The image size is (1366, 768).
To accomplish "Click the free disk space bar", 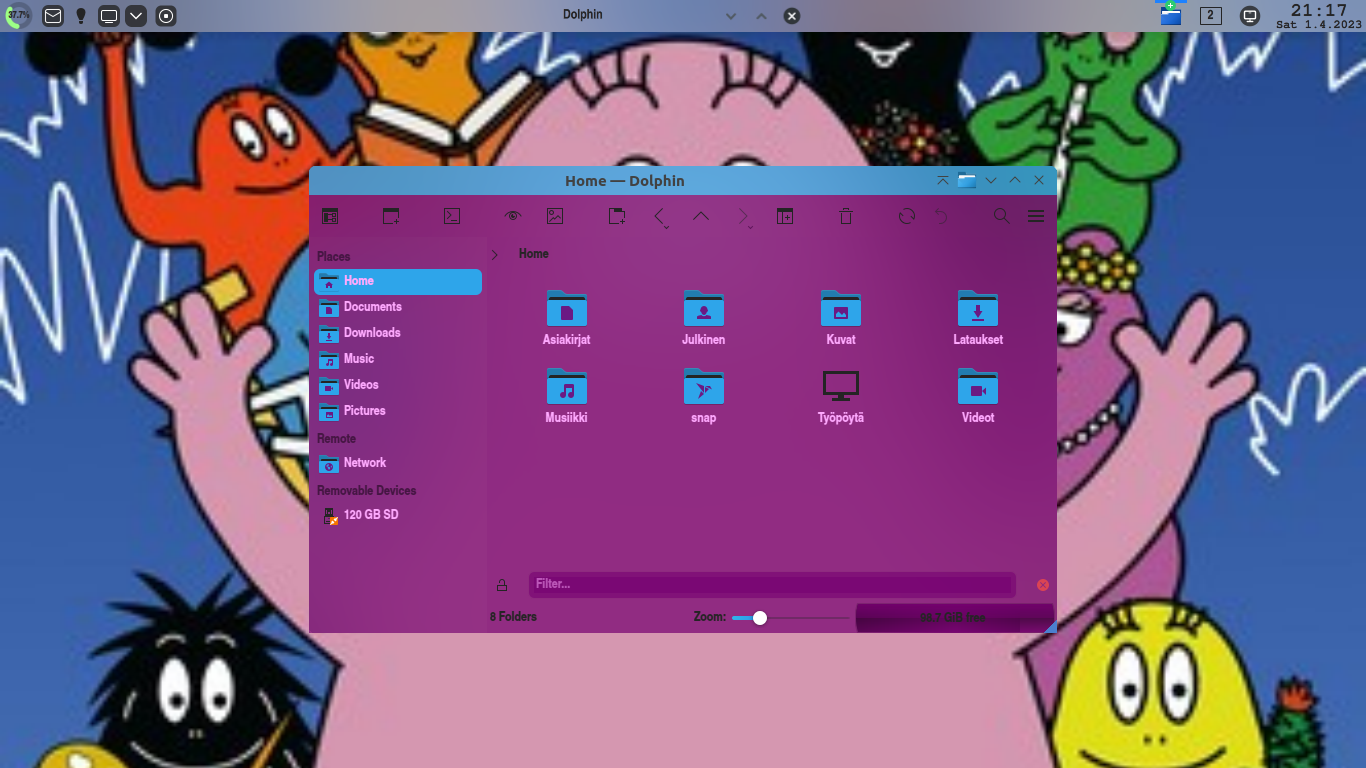I will (955, 617).
